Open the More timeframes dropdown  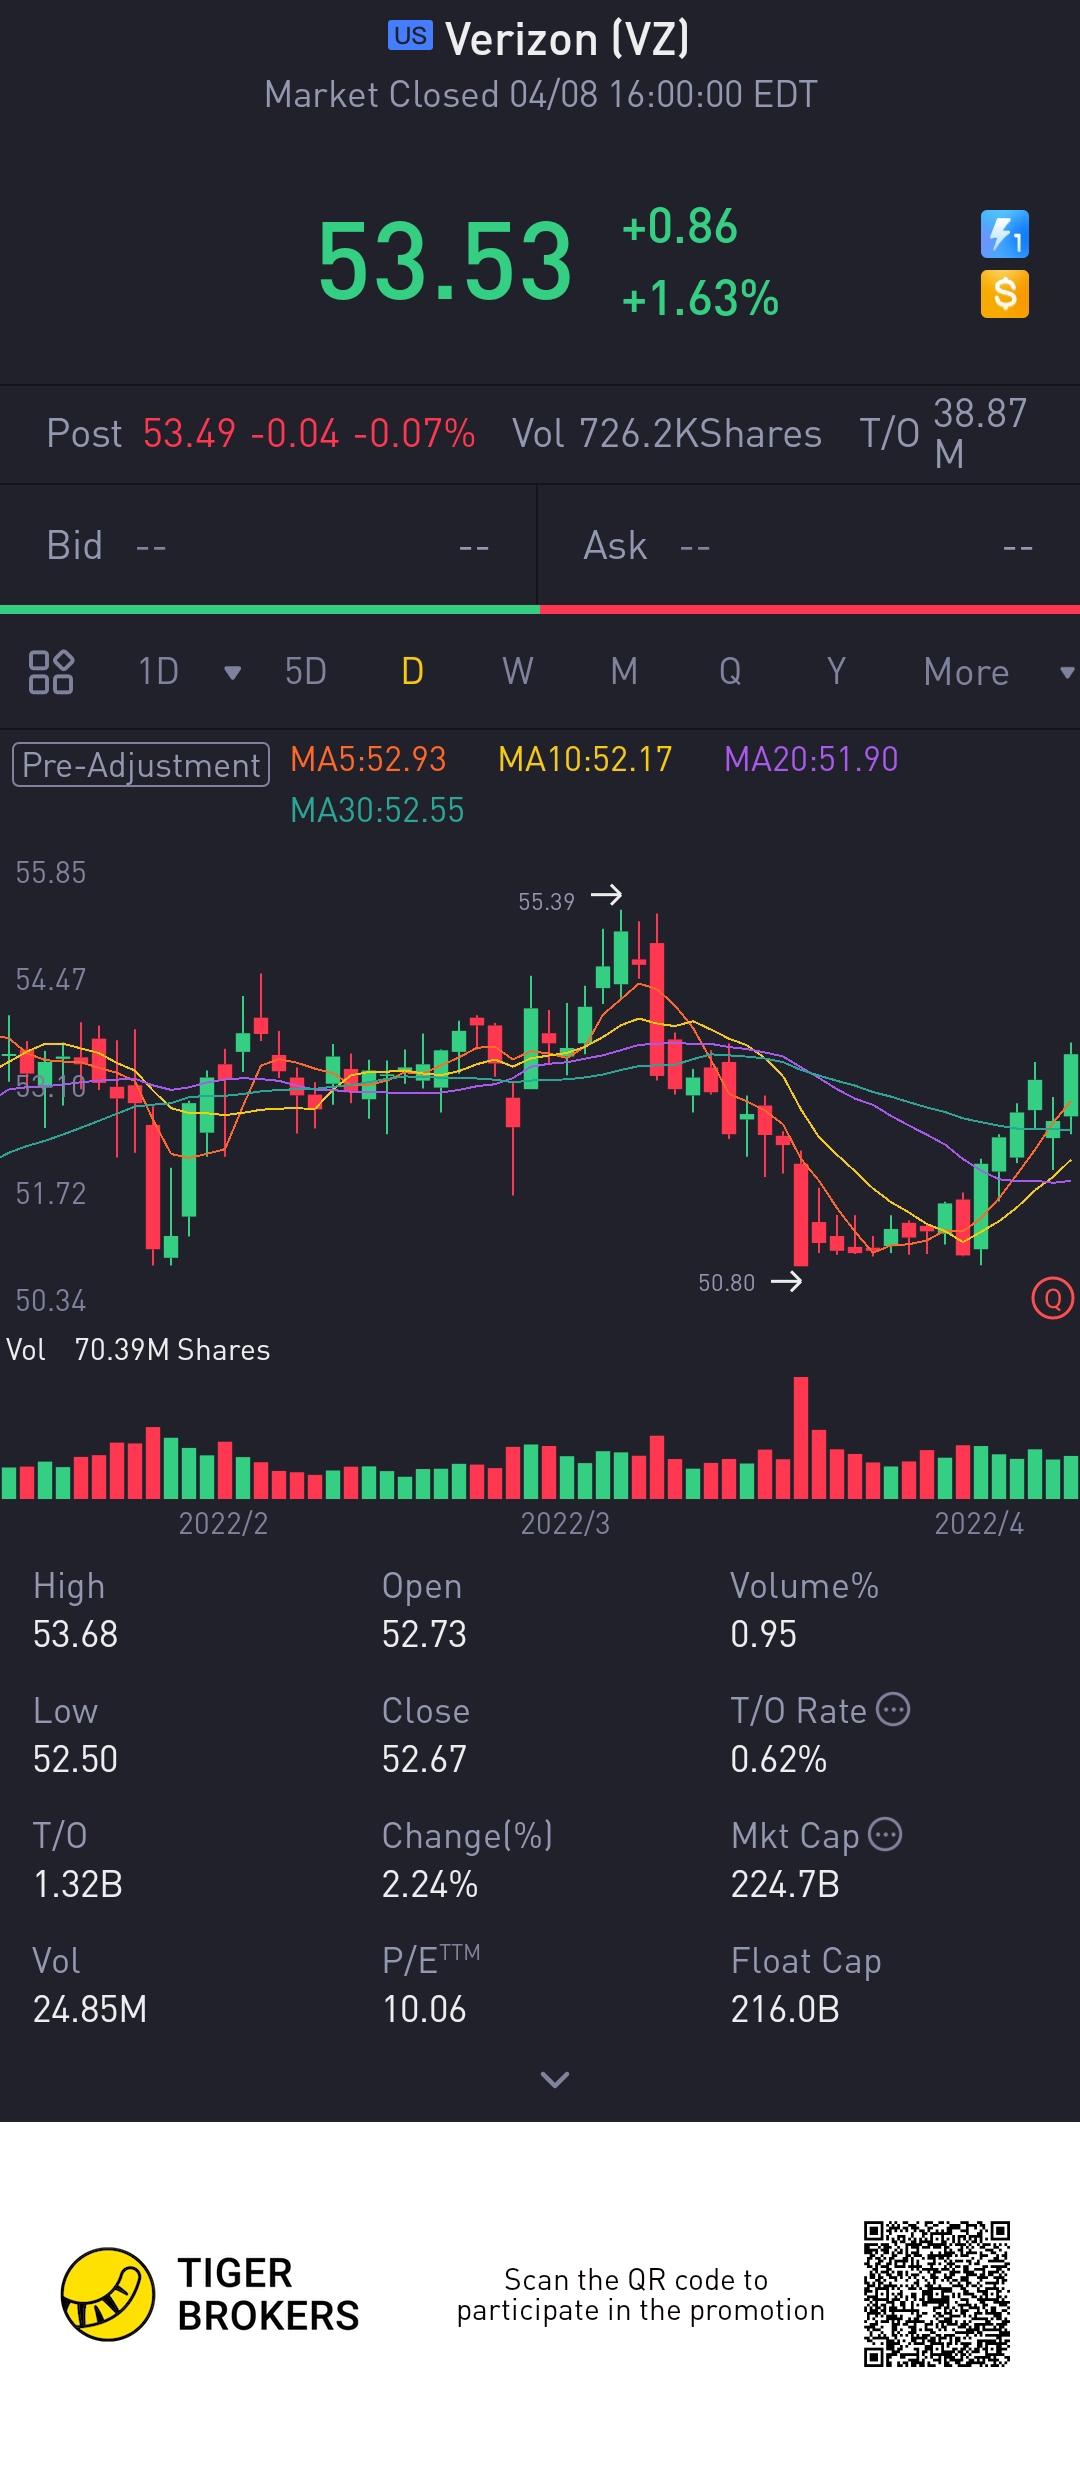998,672
